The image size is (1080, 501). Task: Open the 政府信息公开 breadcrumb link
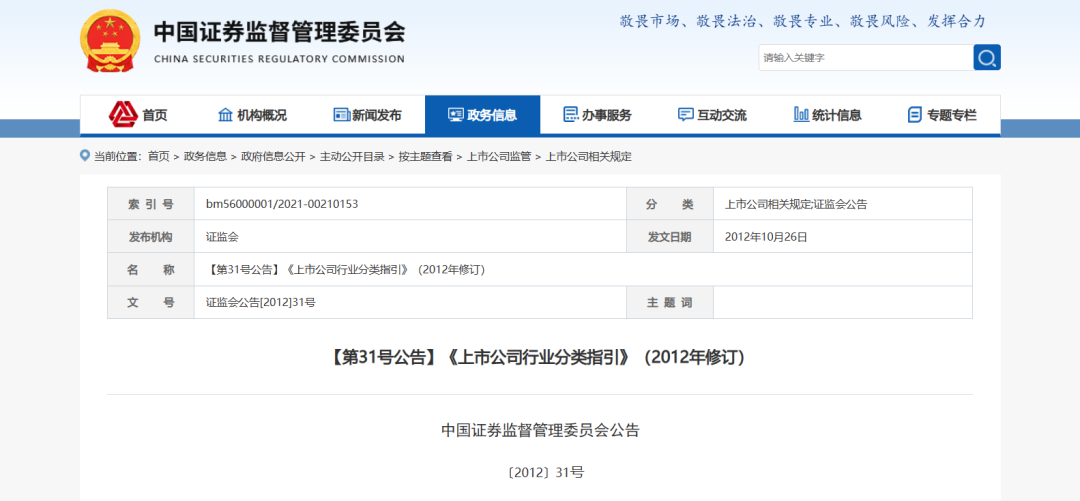tap(273, 156)
